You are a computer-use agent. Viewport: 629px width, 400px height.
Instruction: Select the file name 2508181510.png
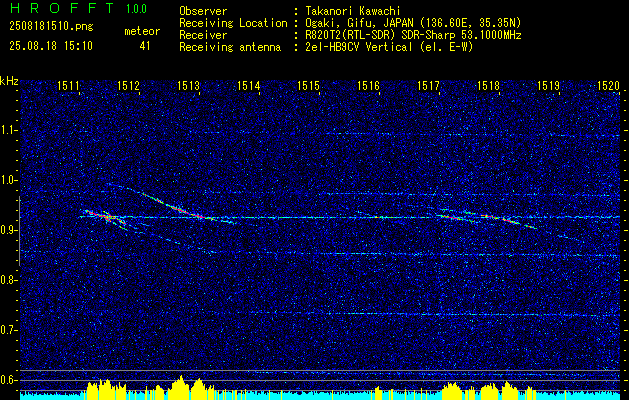click(51, 27)
